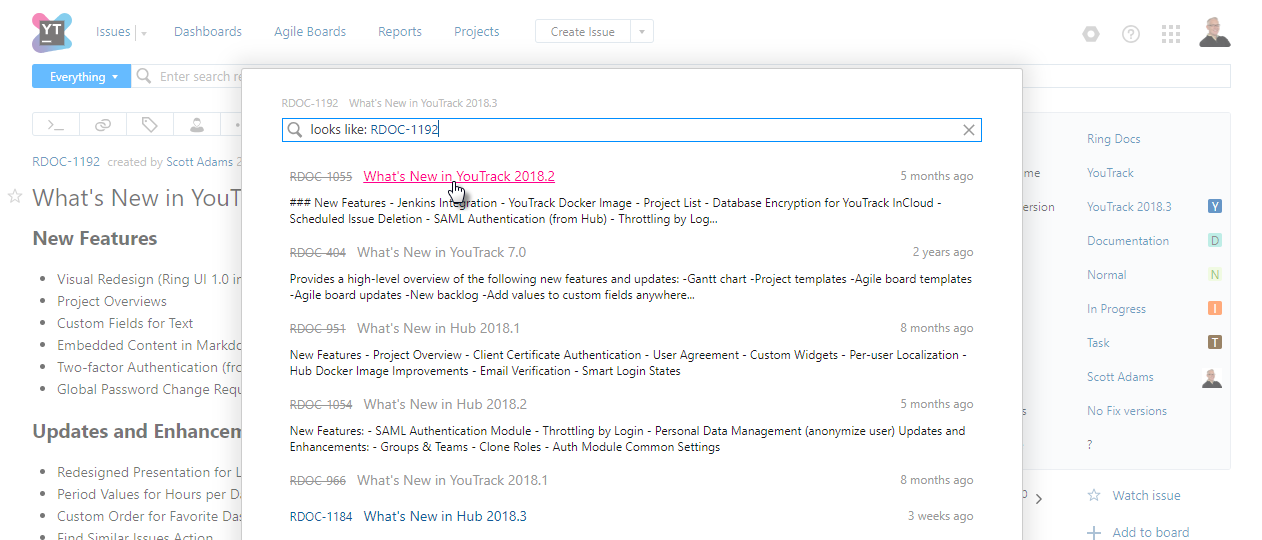This screenshot has height=540, width=1262.
Task: Star the issue What's New in YouTrack
Action: (x=15, y=197)
